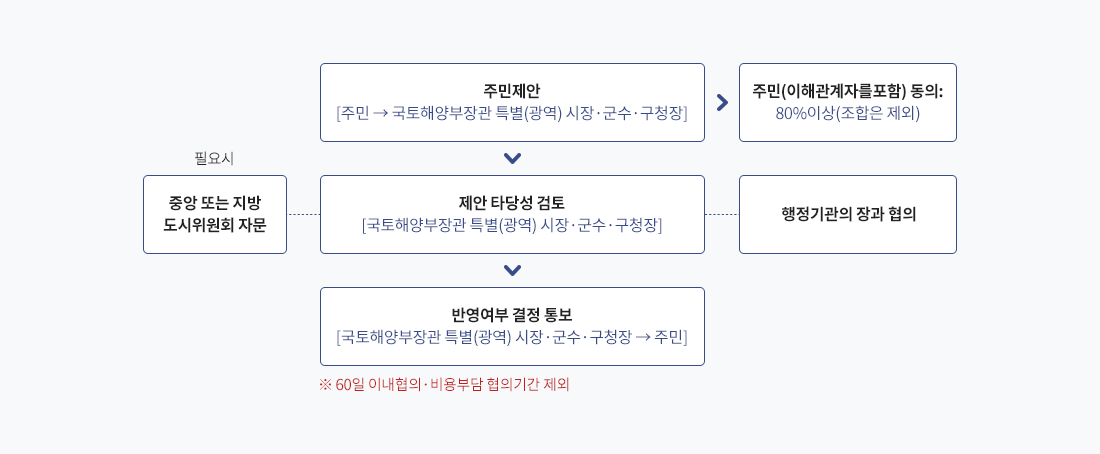Click the bracketed subtitle under 반영여부 결정 통보

tap(512, 338)
